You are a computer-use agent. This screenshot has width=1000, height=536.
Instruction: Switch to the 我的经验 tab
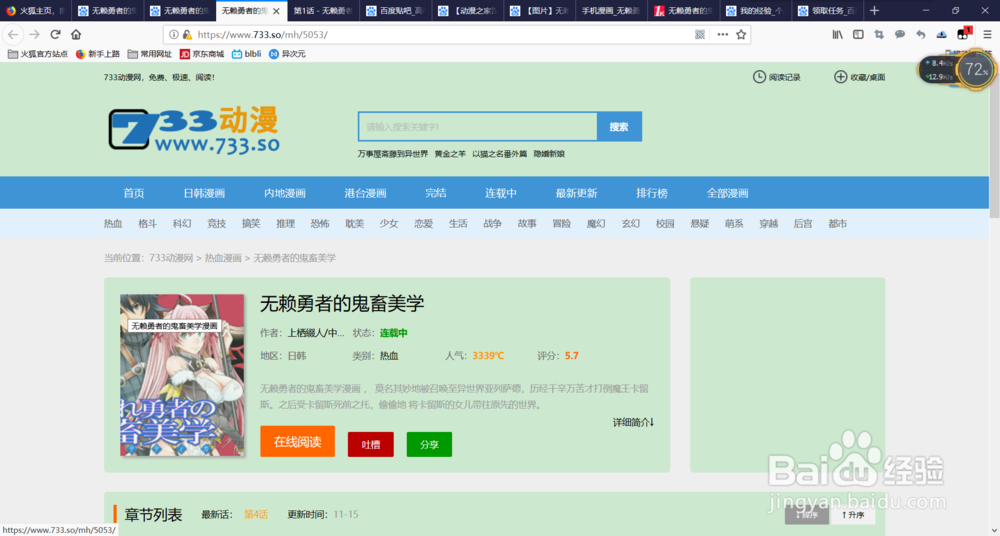tap(756, 11)
